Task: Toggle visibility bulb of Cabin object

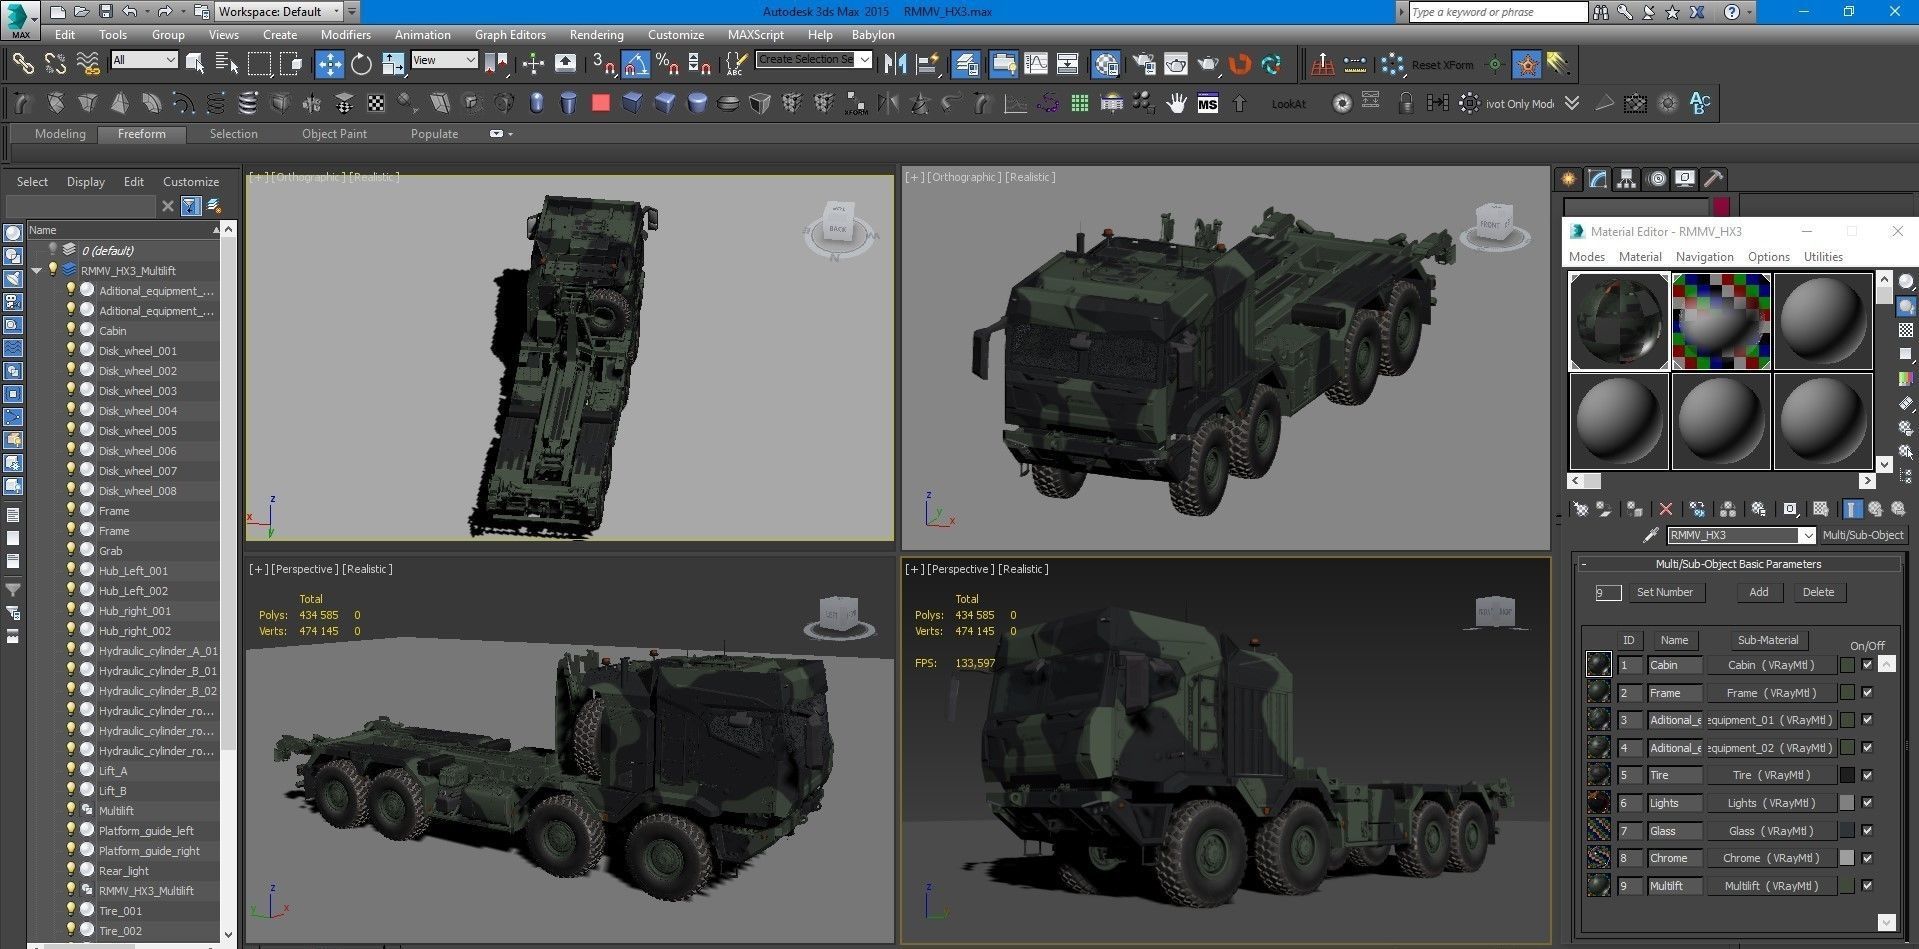Action: click(71, 330)
